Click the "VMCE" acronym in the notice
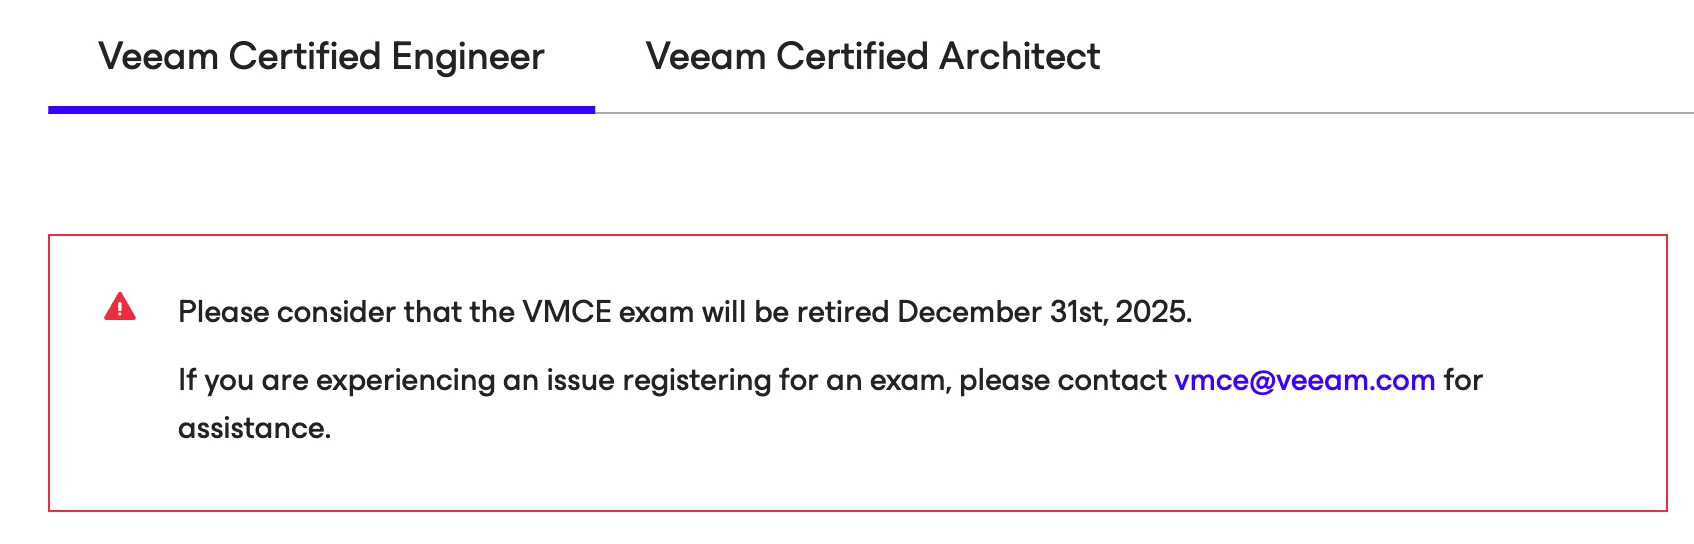The image size is (1694, 544). 566,312
